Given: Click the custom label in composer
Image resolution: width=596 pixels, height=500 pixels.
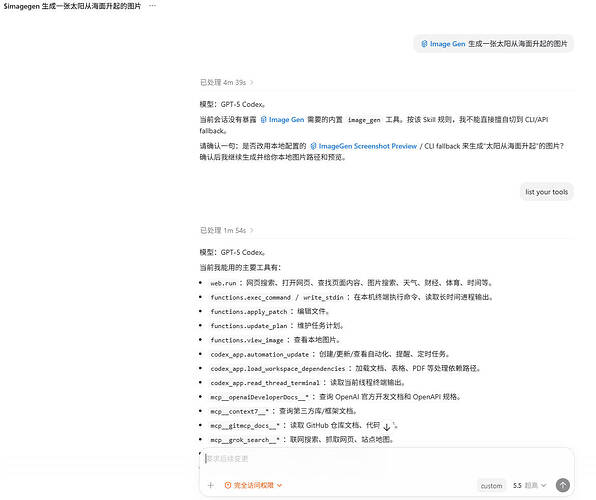Looking at the screenshot, I should (x=491, y=486).
